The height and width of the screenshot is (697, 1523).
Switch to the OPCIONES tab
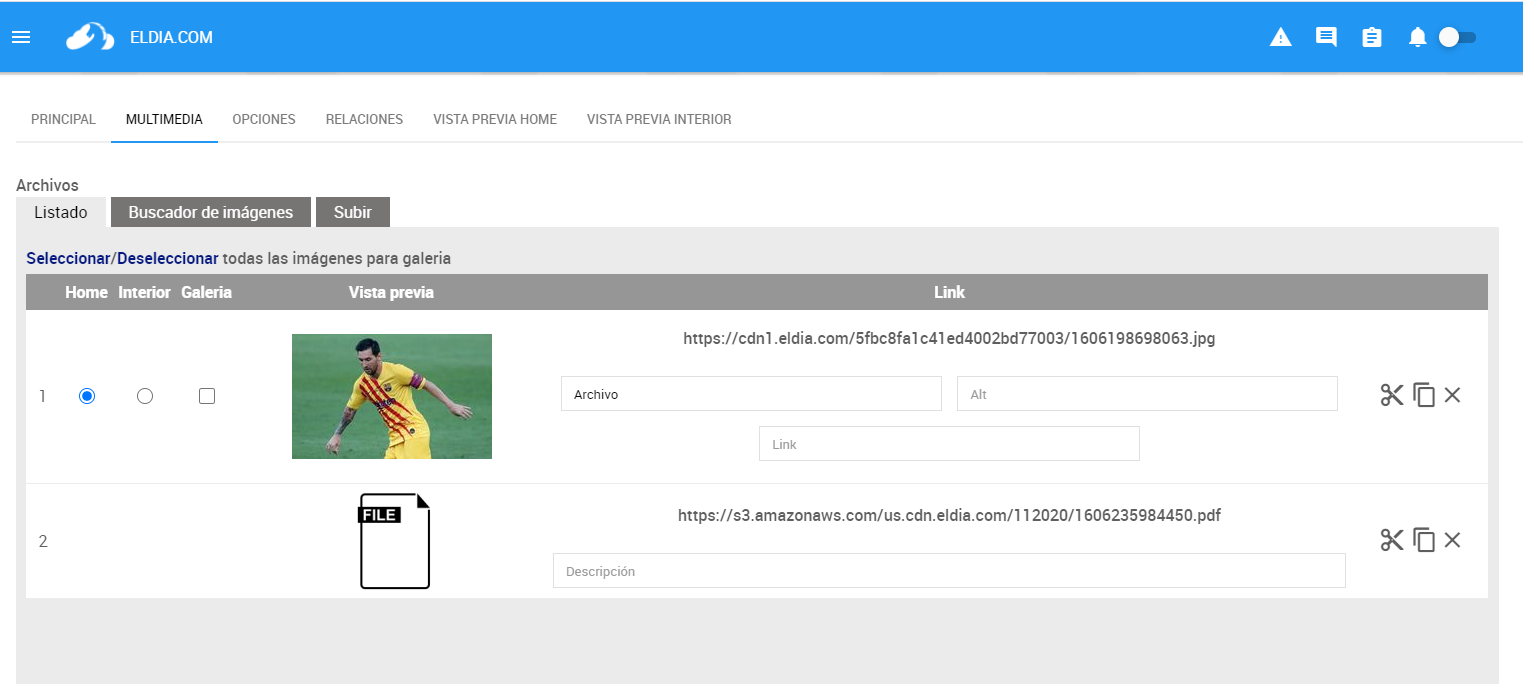(x=264, y=119)
